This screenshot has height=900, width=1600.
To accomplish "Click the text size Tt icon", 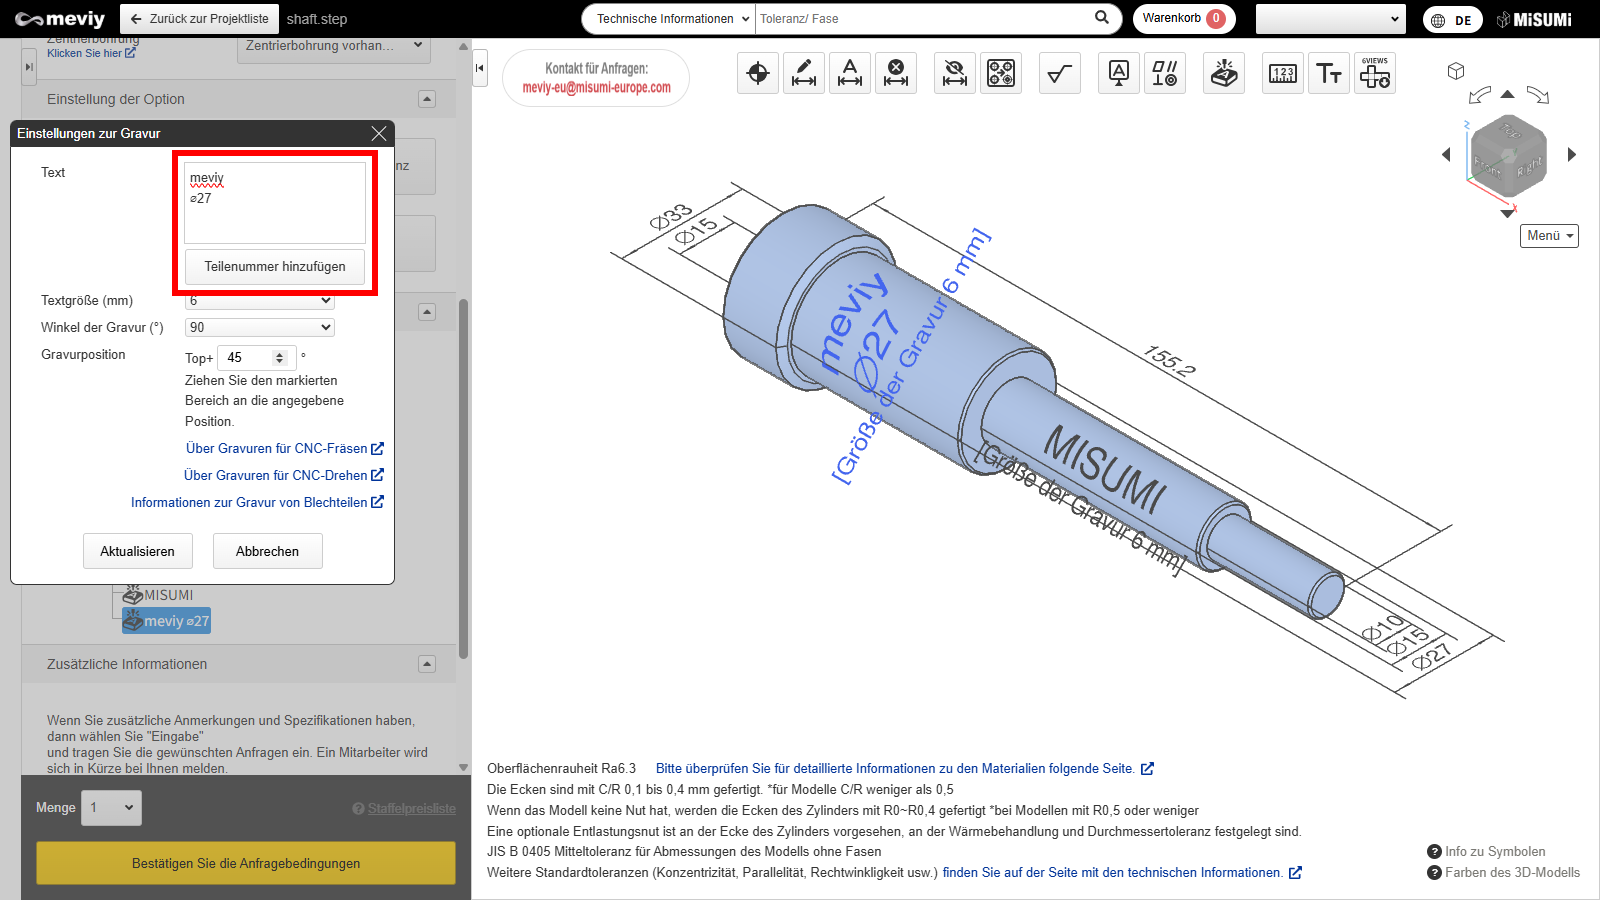I will pyautogui.click(x=1329, y=73).
